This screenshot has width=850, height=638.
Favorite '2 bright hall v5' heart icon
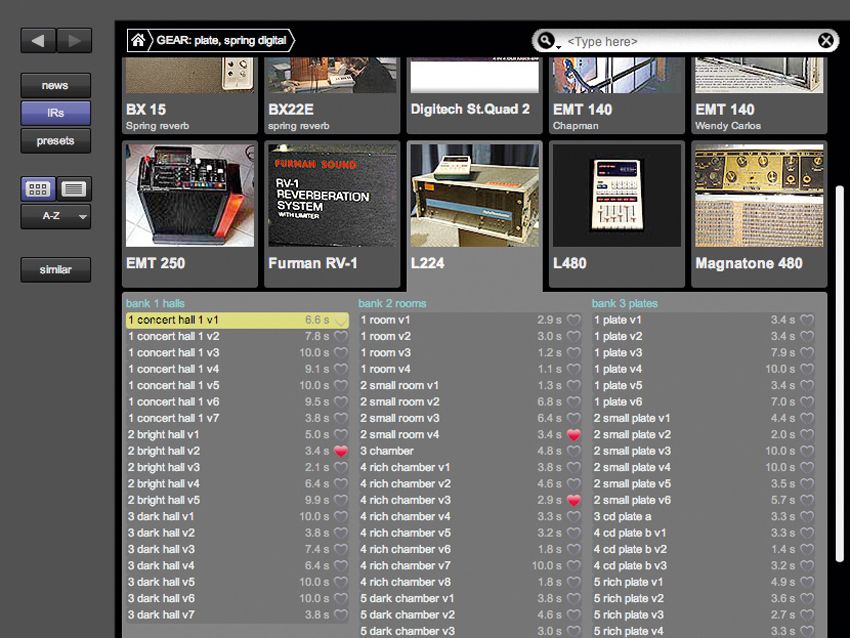point(340,500)
